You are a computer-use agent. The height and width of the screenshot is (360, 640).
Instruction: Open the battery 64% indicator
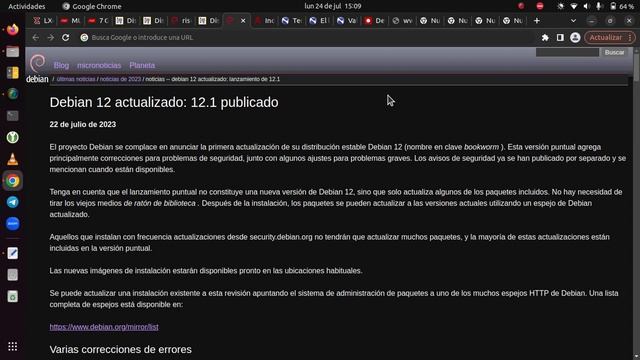pyautogui.click(x=622, y=6)
